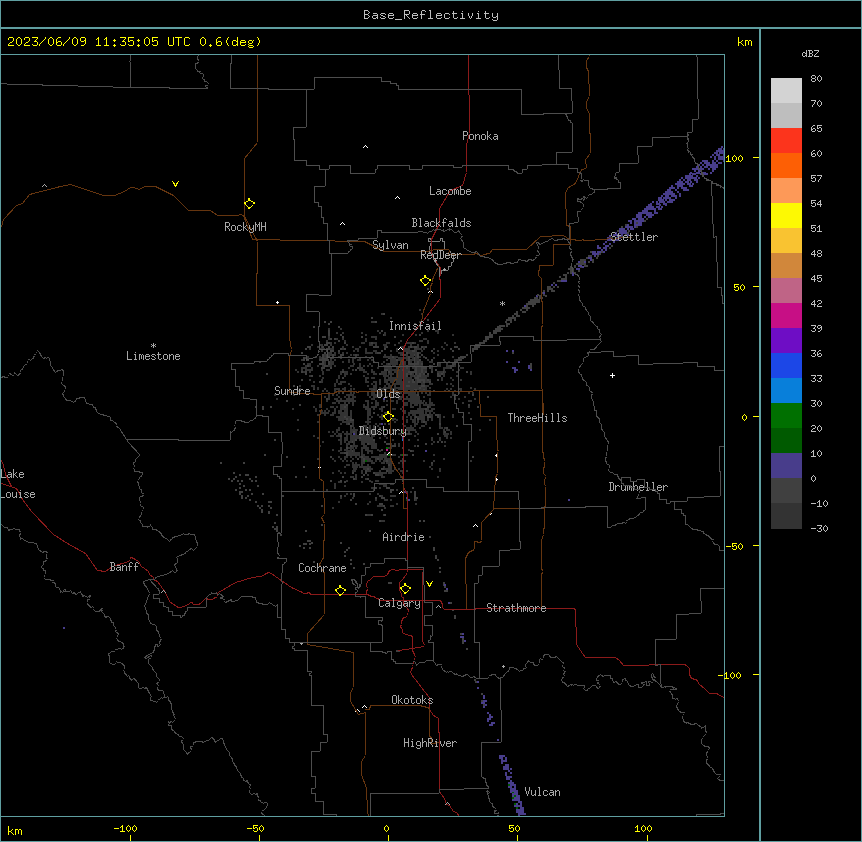Select the HighRiver label
This screenshot has height=842, width=862.
[430, 743]
